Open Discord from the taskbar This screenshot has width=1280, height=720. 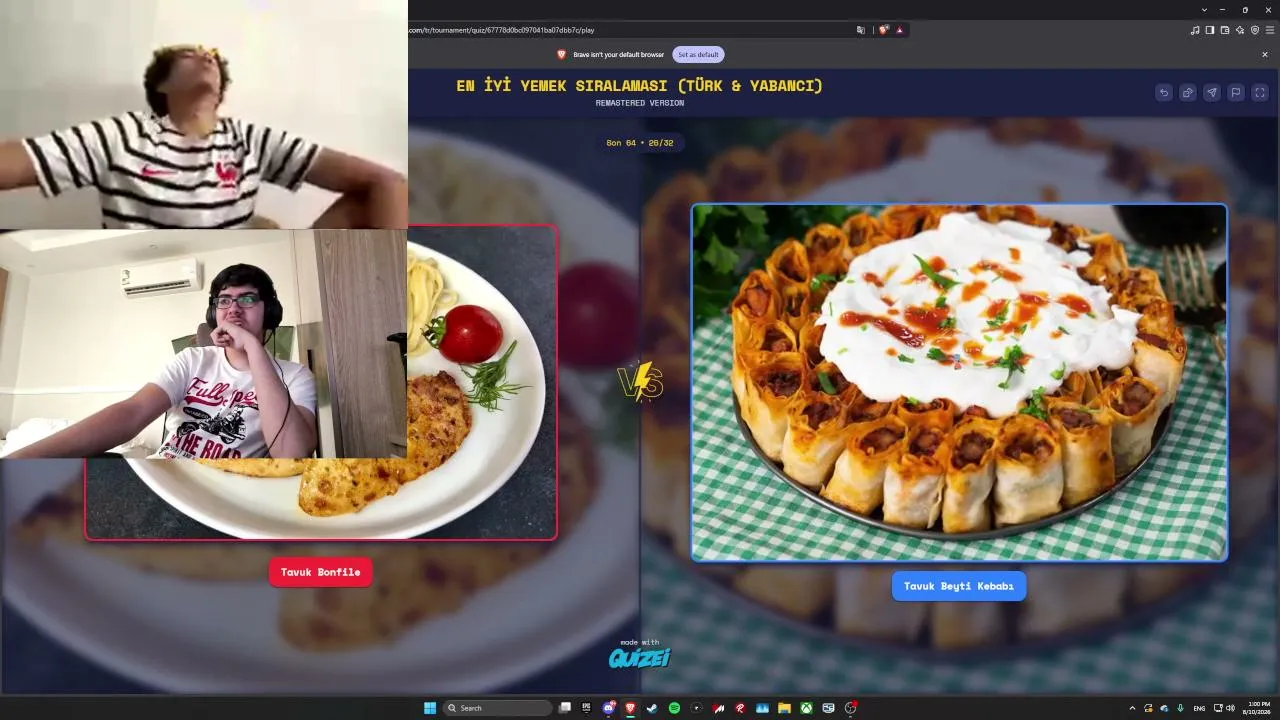coord(609,708)
